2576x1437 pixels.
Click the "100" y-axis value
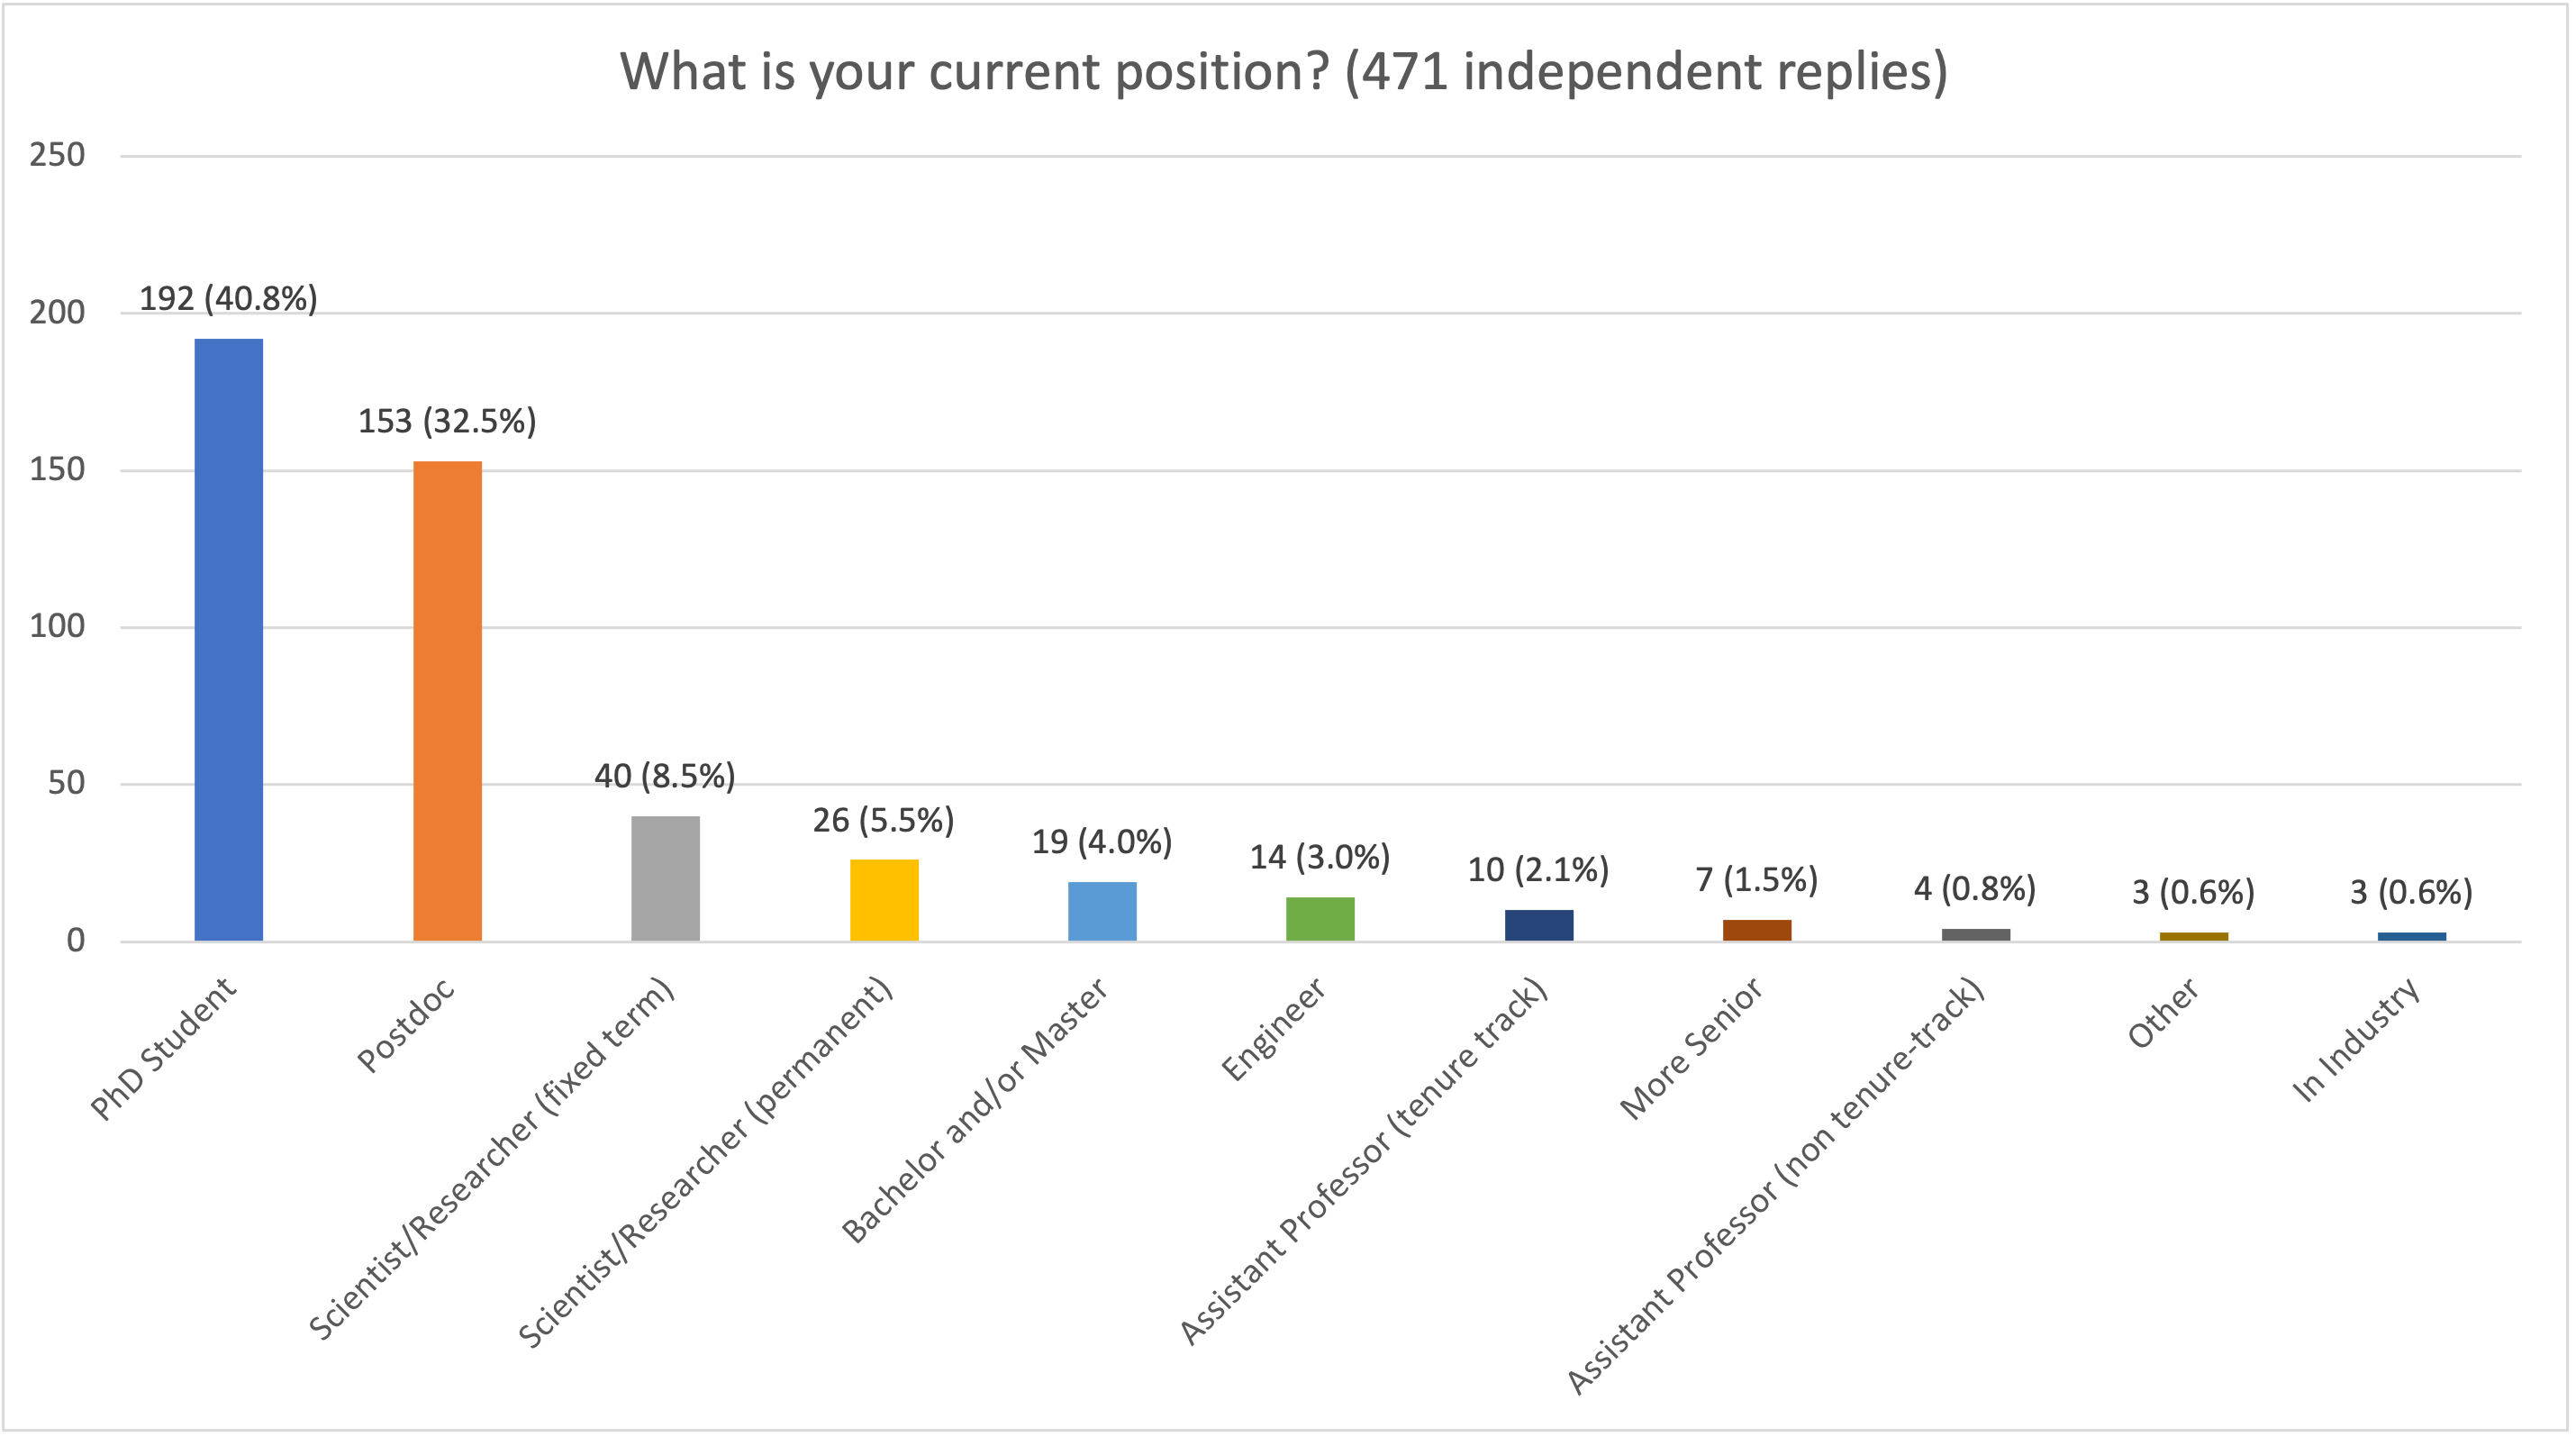point(57,627)
